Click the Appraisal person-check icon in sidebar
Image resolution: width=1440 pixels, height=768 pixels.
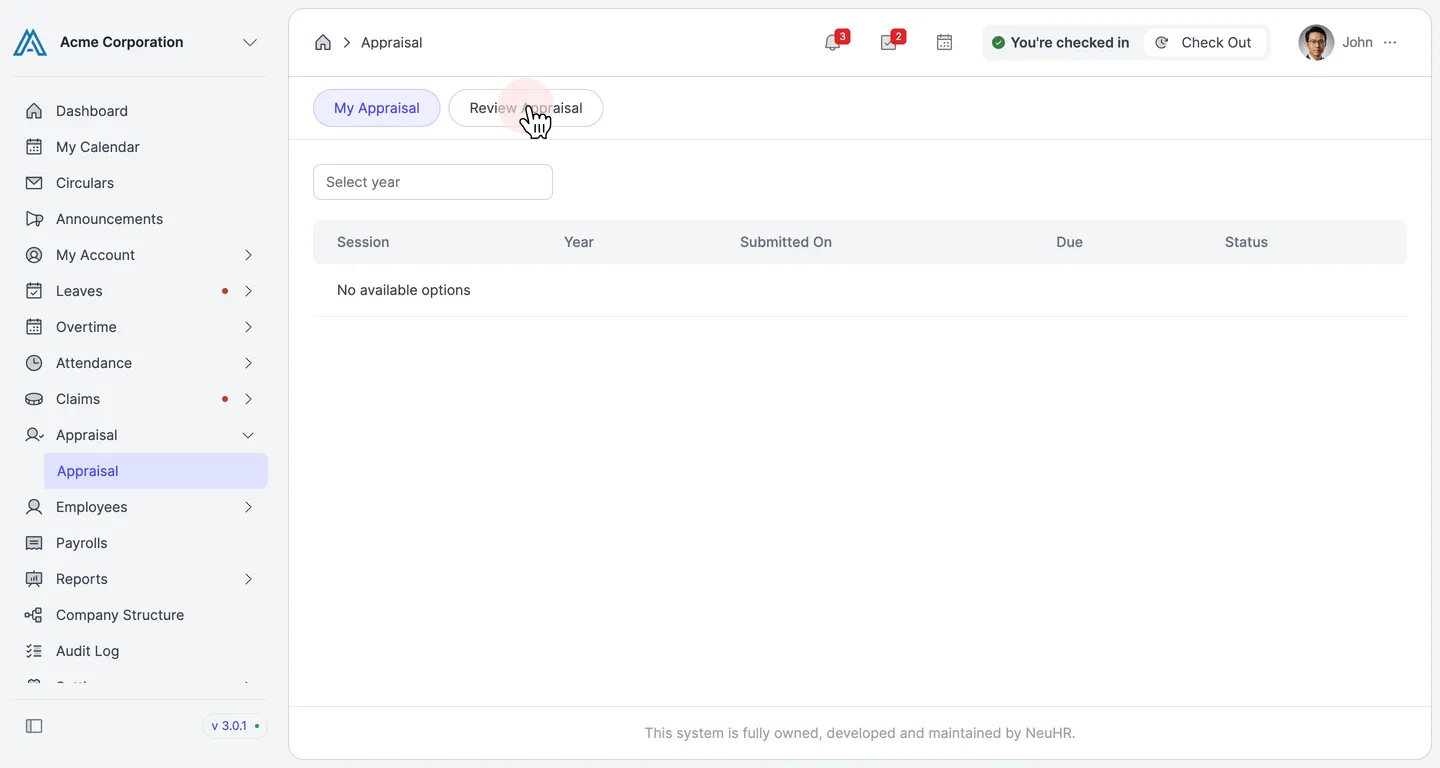click(x=34, y=435)
